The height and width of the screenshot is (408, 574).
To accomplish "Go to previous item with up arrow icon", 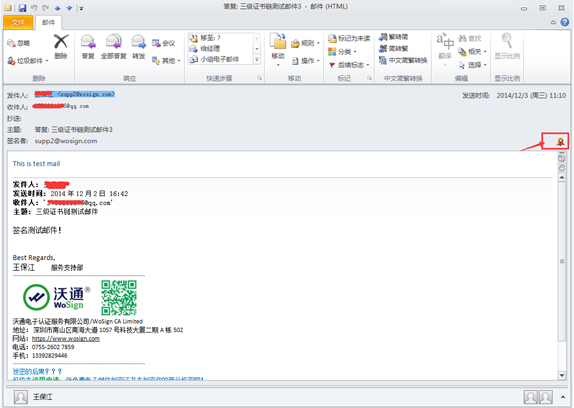I will click(x=57, y=8).
